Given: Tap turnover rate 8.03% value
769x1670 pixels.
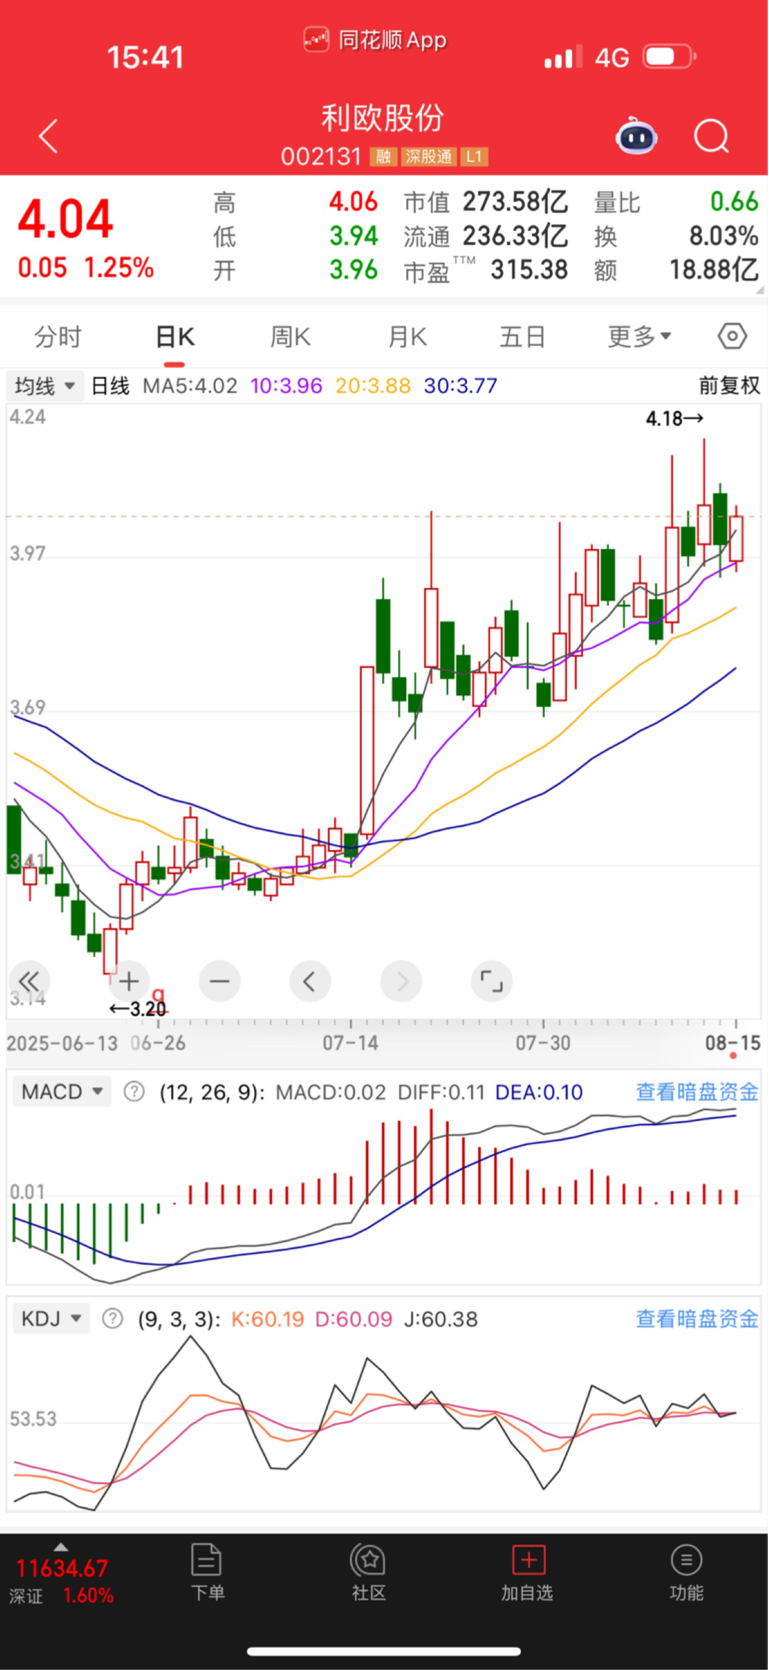Looking at the screenshot, I should [x=723, y=237].
